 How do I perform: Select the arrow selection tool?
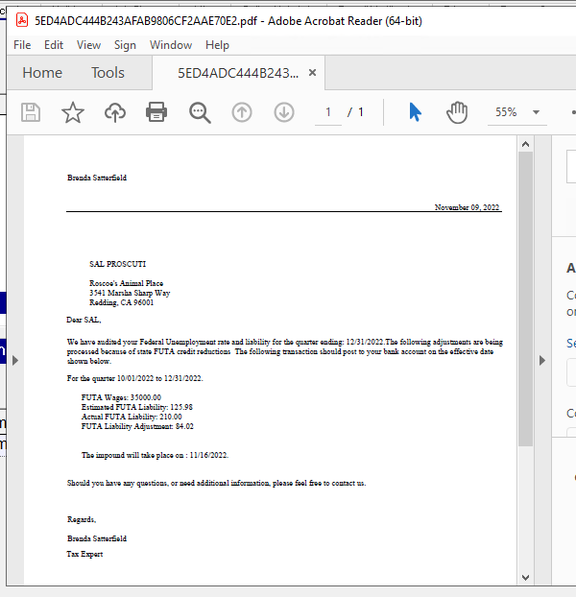pyautogui.click(x=415, y=112)
